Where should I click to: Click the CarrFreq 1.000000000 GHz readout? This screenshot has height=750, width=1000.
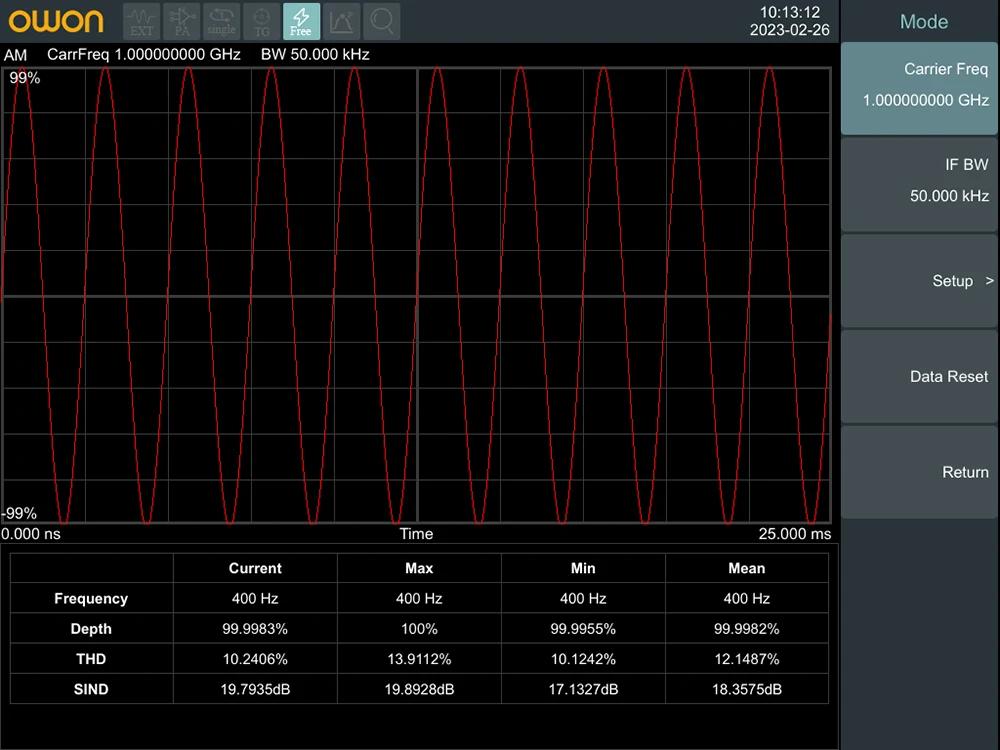[x=144, y=54]
